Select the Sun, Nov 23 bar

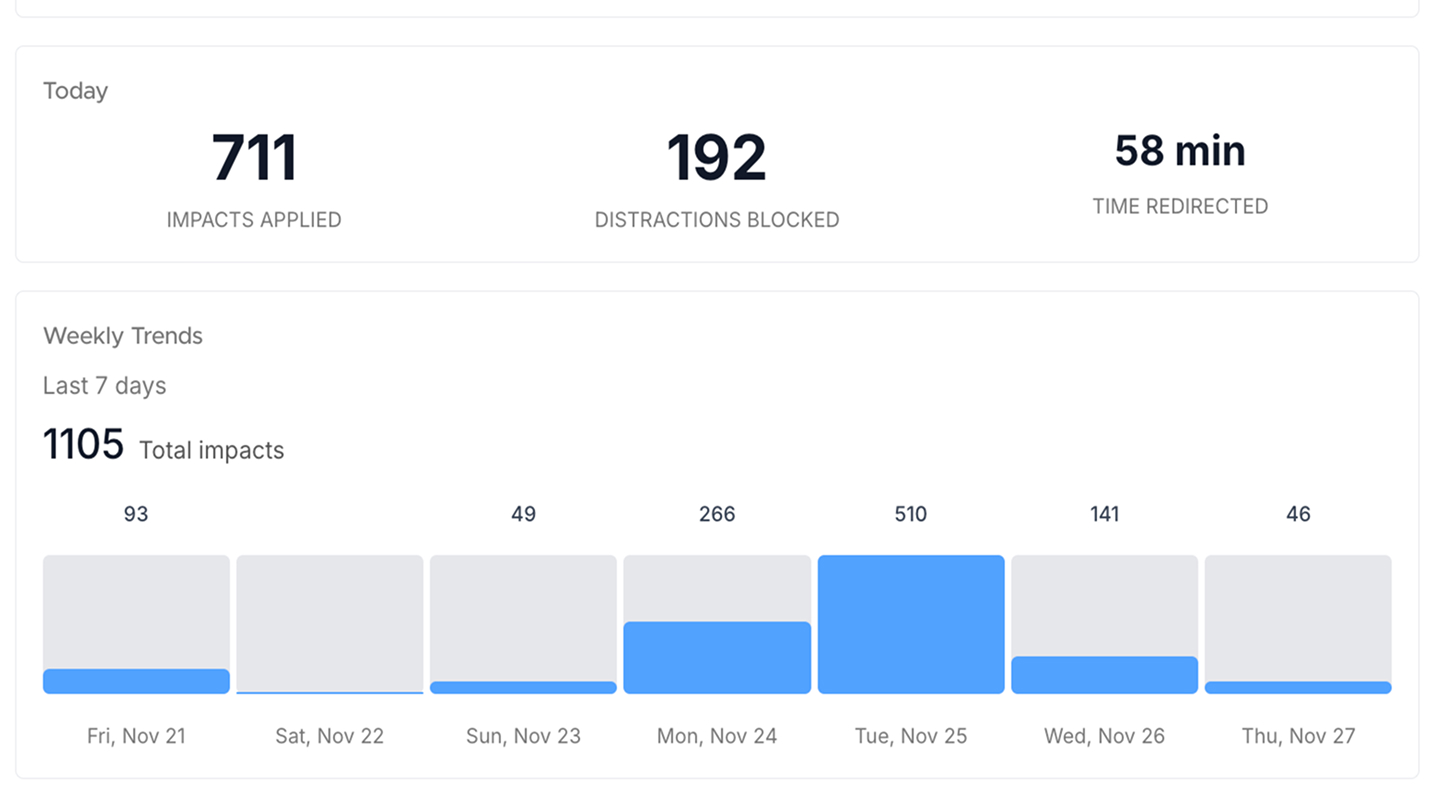tap(523, 624)
